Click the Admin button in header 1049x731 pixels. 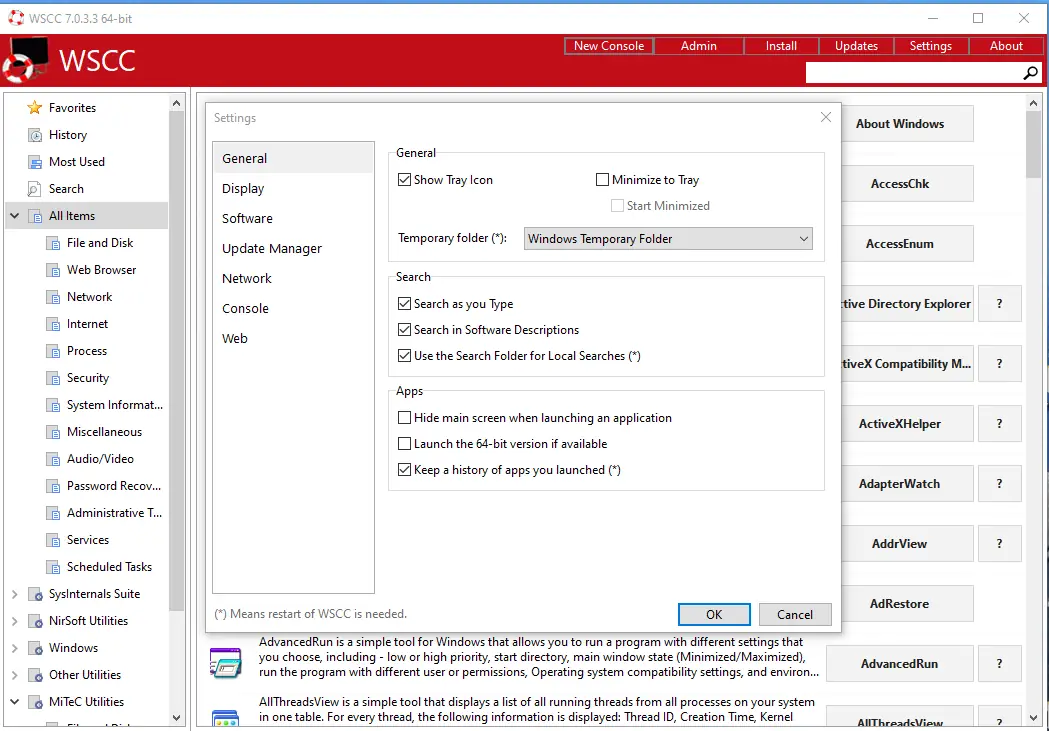click(x=698, y=45)
